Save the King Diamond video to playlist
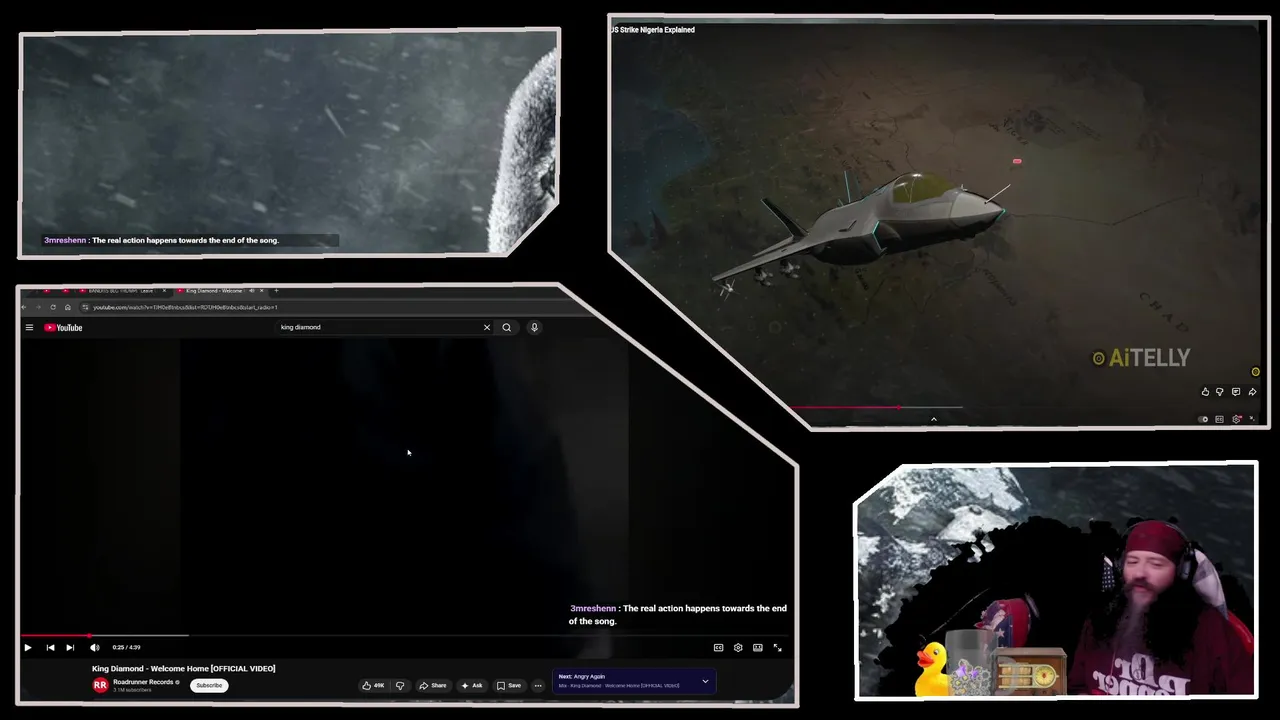1280x720 pixels. tap(509, 685)
